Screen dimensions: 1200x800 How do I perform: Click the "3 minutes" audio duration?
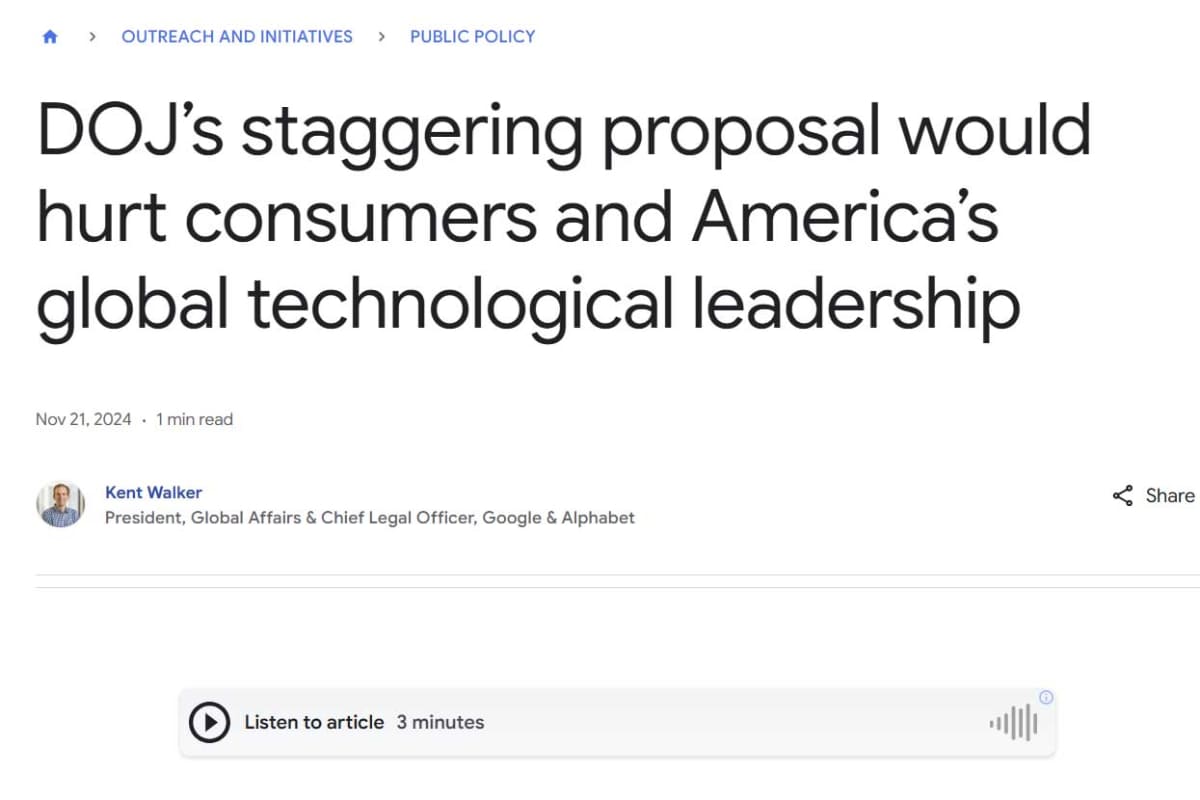coord(440,722)
